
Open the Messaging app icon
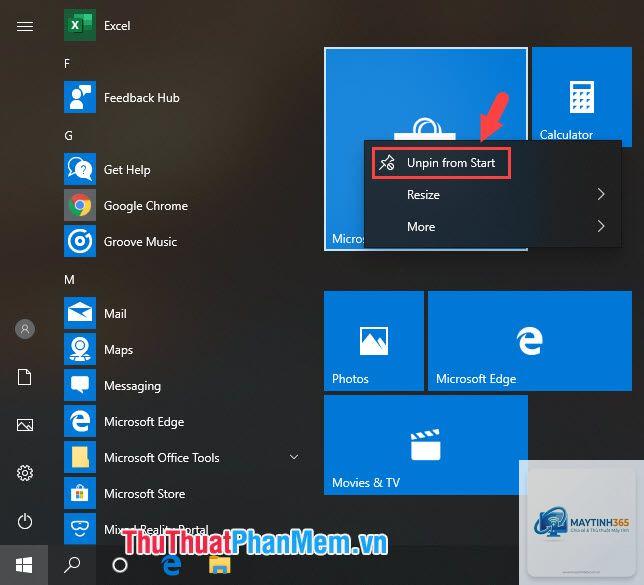tap(80, 385)
